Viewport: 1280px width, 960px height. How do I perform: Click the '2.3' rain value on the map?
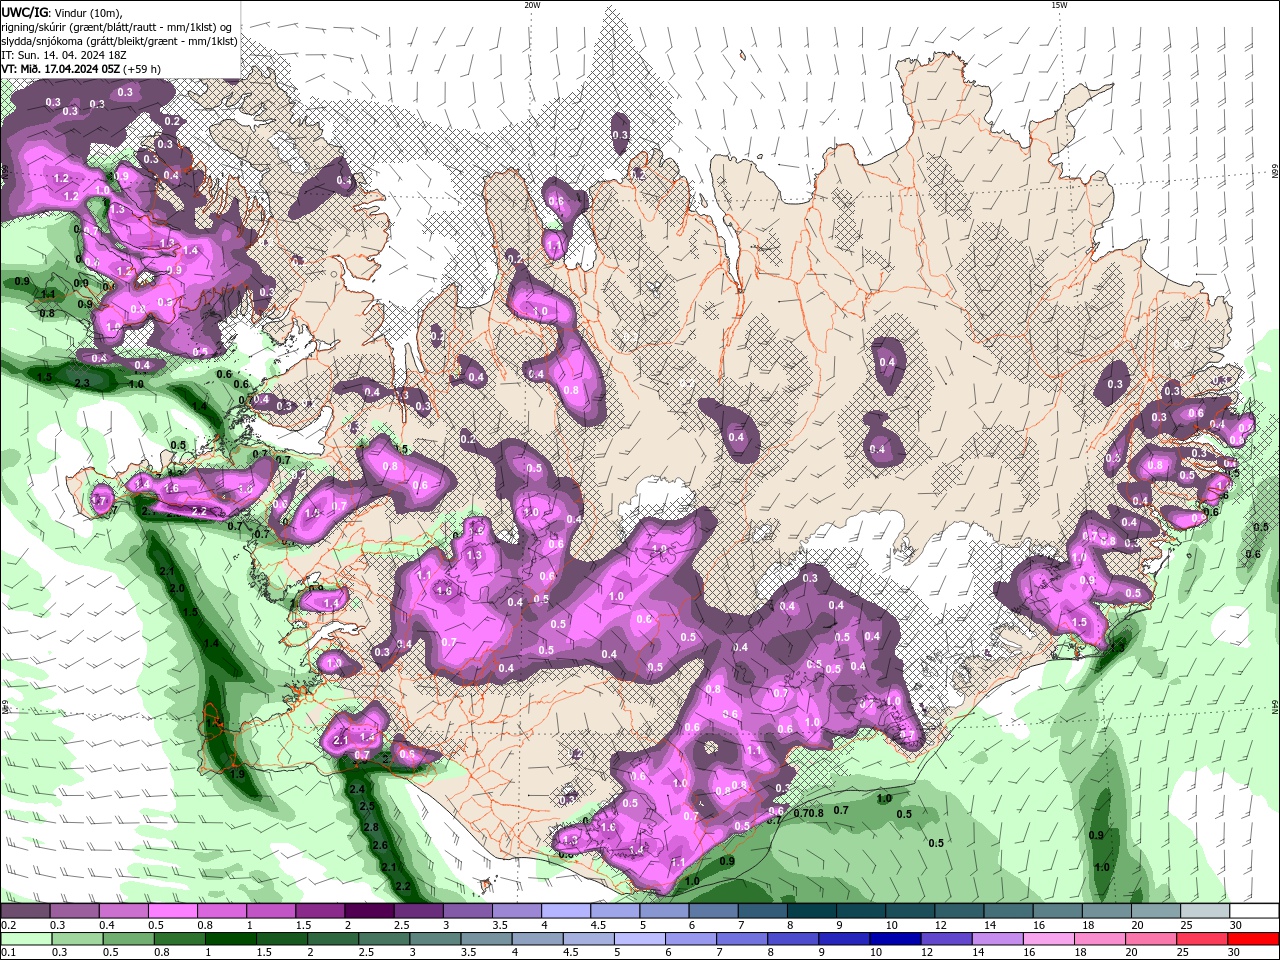82,383
